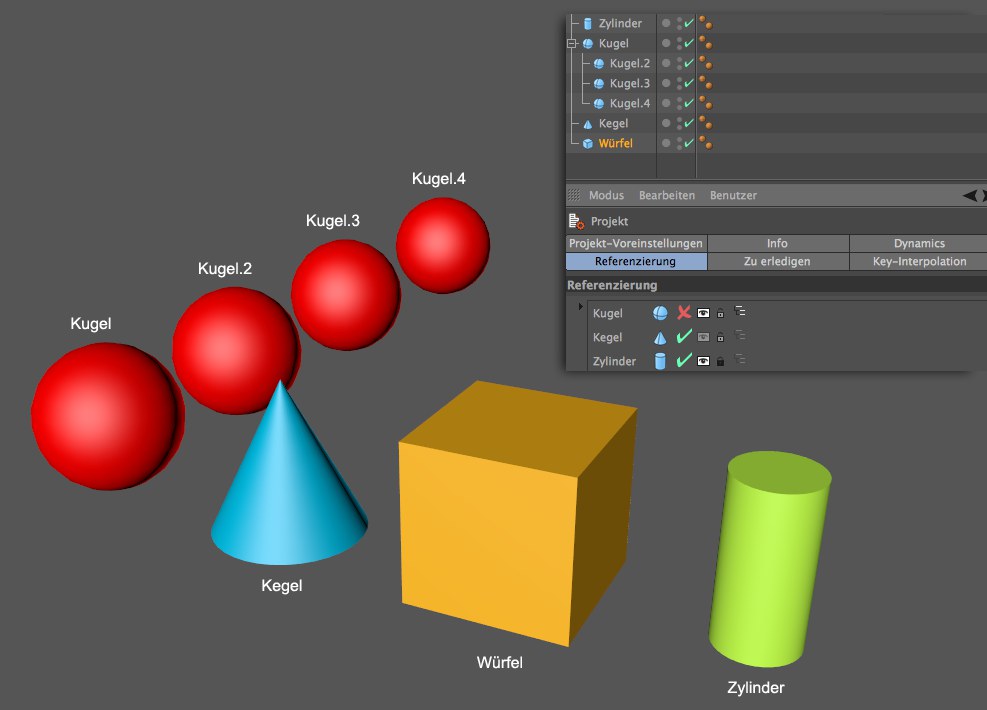Viewport: 987px width, 710px height.
Task: Toggle the red X on Kugel reference
Action: pos(684,313)
